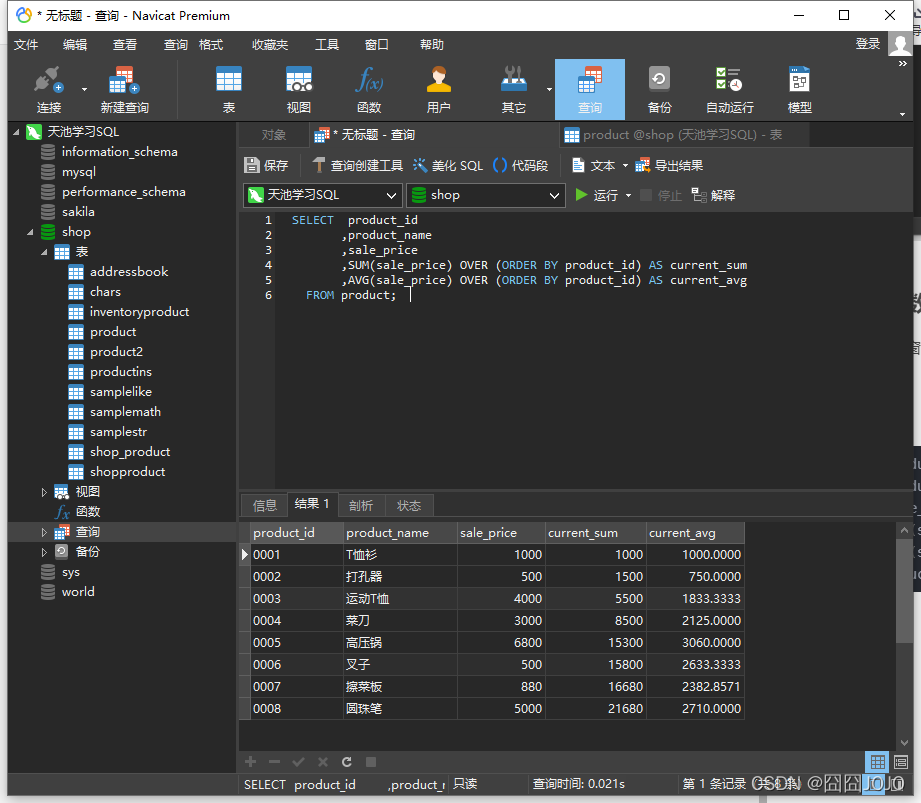Image resolution: width=921 pixels, height=803 pixels.
Task: Open the 帮助 menu
Action: 432,45
